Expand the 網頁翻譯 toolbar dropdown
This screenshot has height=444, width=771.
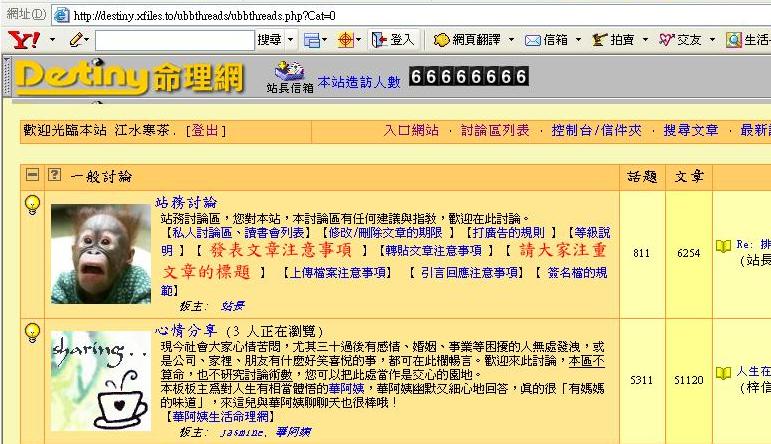(x=511, y=40)
